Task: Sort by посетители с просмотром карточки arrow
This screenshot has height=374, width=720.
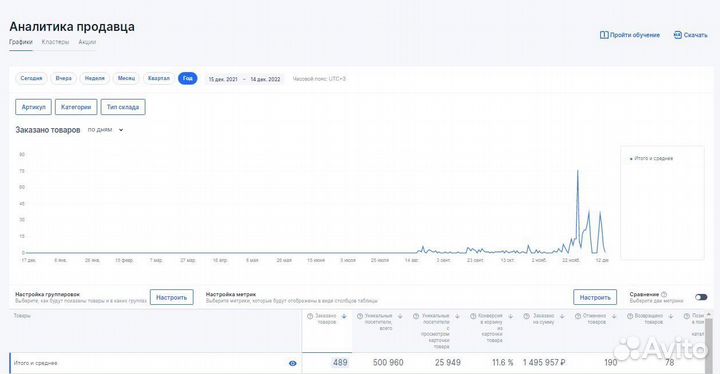Action: pos(457,316)
